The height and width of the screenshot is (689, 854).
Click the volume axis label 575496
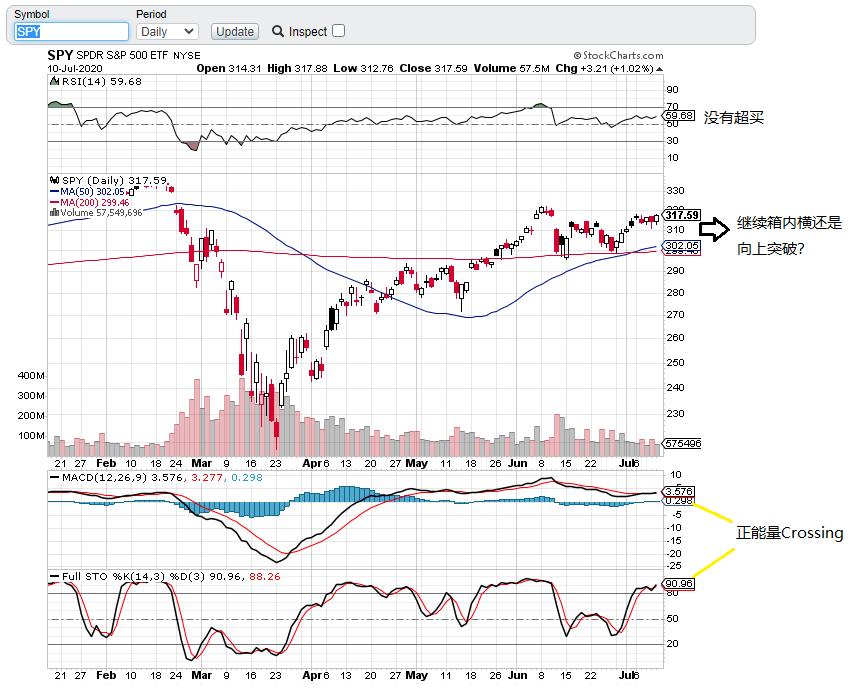click(x=682, y=443)
